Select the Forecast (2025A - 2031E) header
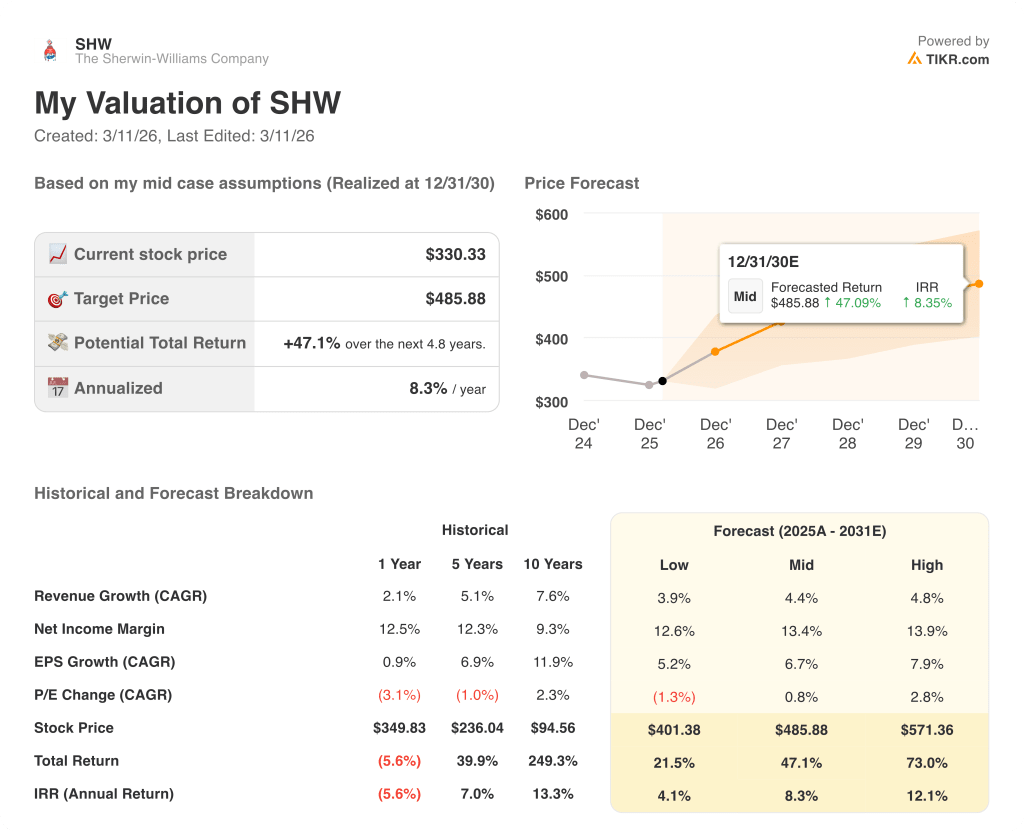Image resolution: width=1024 pixels, height=832 pixels. [x=800, y=531]
